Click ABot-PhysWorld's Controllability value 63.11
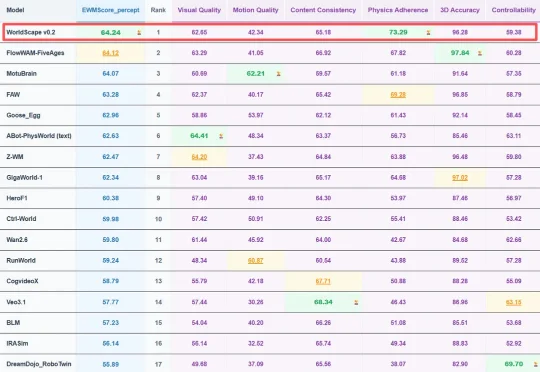 tap(513, 136)
